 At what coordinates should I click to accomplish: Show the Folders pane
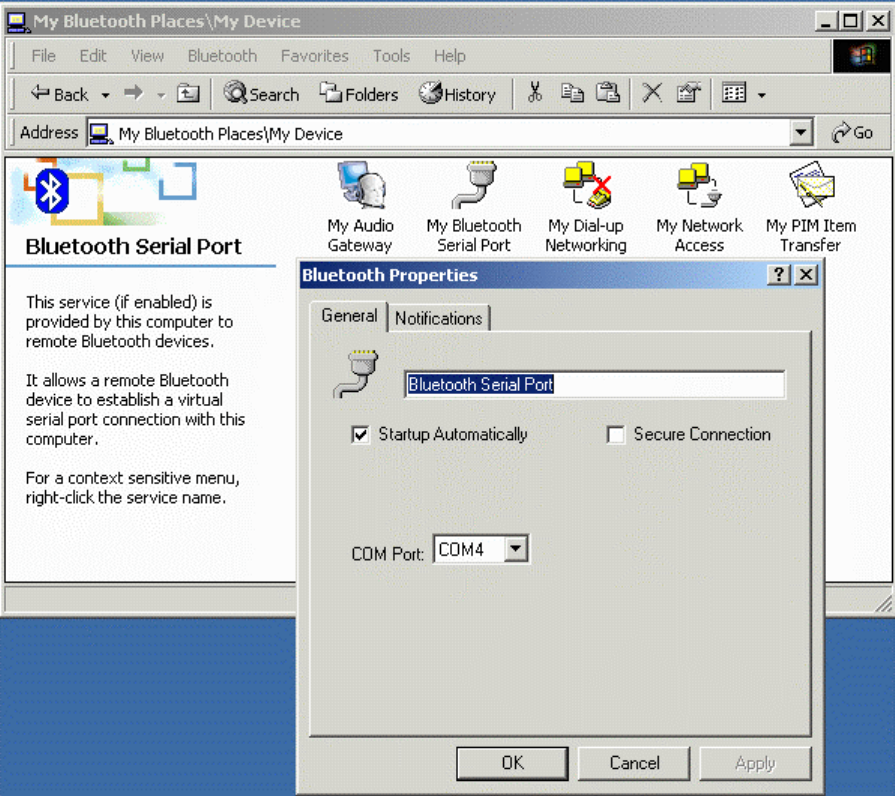click(358, 94)
